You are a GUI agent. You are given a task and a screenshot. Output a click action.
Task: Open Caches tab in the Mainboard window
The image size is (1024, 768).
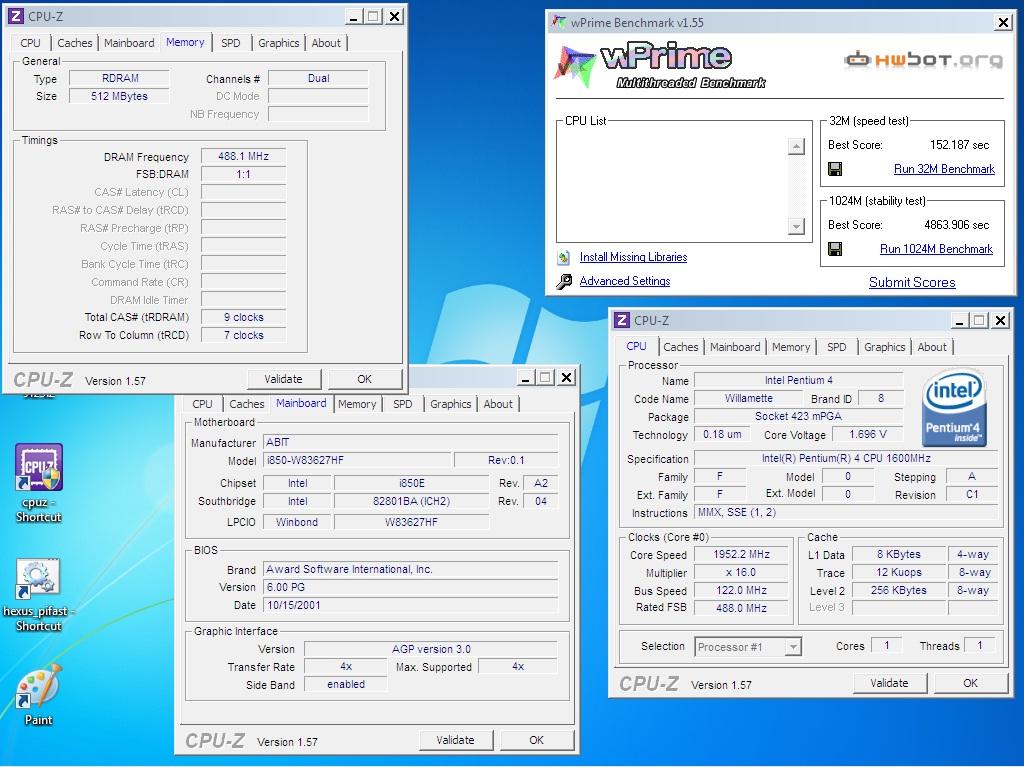[x=247, y=404]
